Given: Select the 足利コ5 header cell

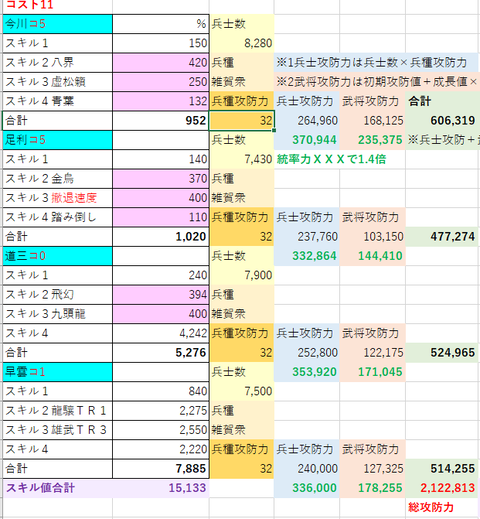Looking at the screenshot, I should click(57, 140).
